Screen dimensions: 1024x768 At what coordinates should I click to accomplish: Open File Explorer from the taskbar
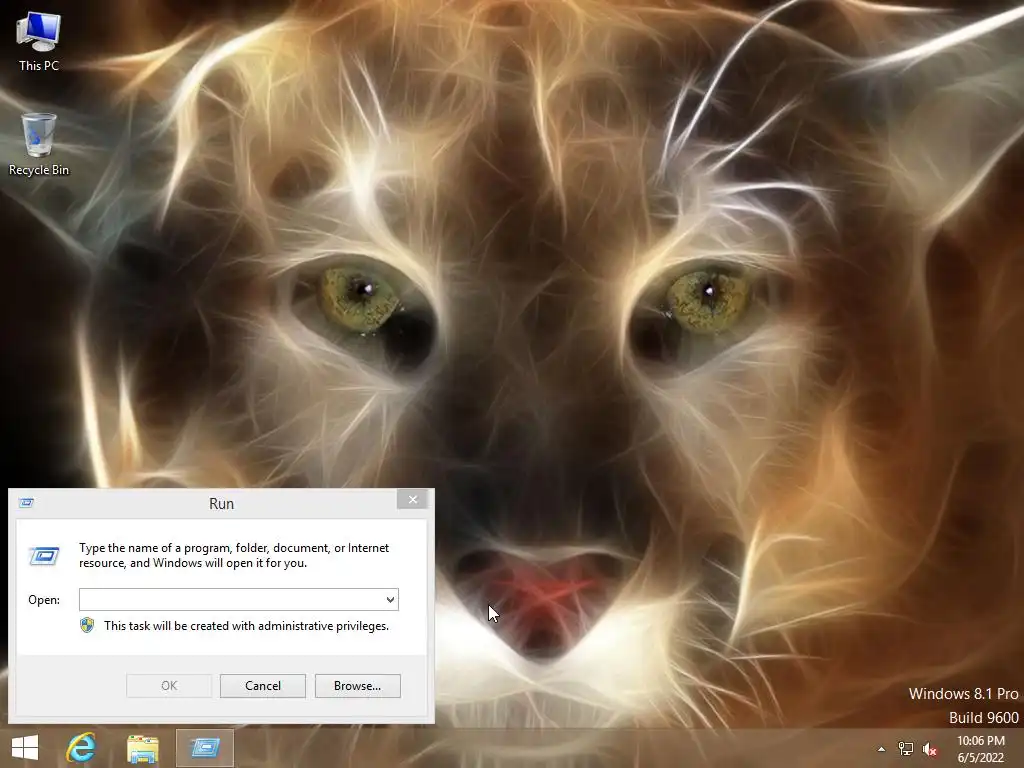pyautogui.click(x=142, y=748)
